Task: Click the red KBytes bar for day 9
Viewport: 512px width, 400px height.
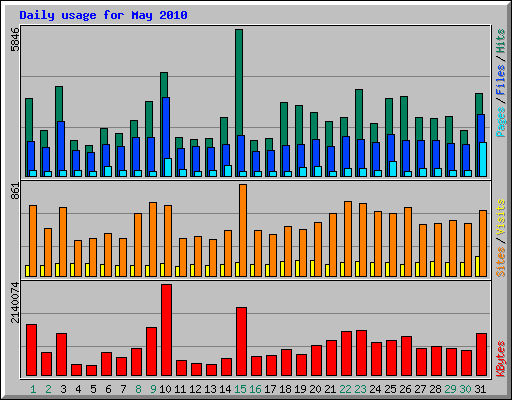Action: coord(151,351)
